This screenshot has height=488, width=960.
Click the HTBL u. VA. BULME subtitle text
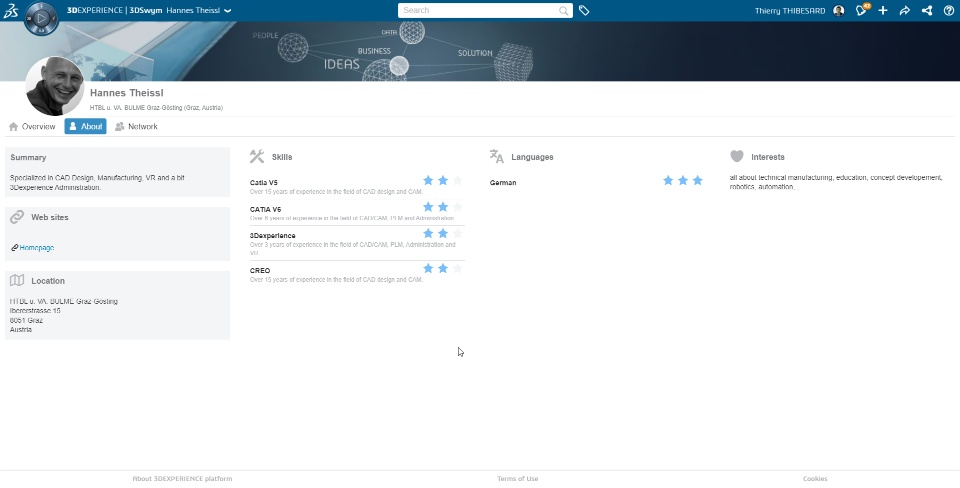[156, 108]
